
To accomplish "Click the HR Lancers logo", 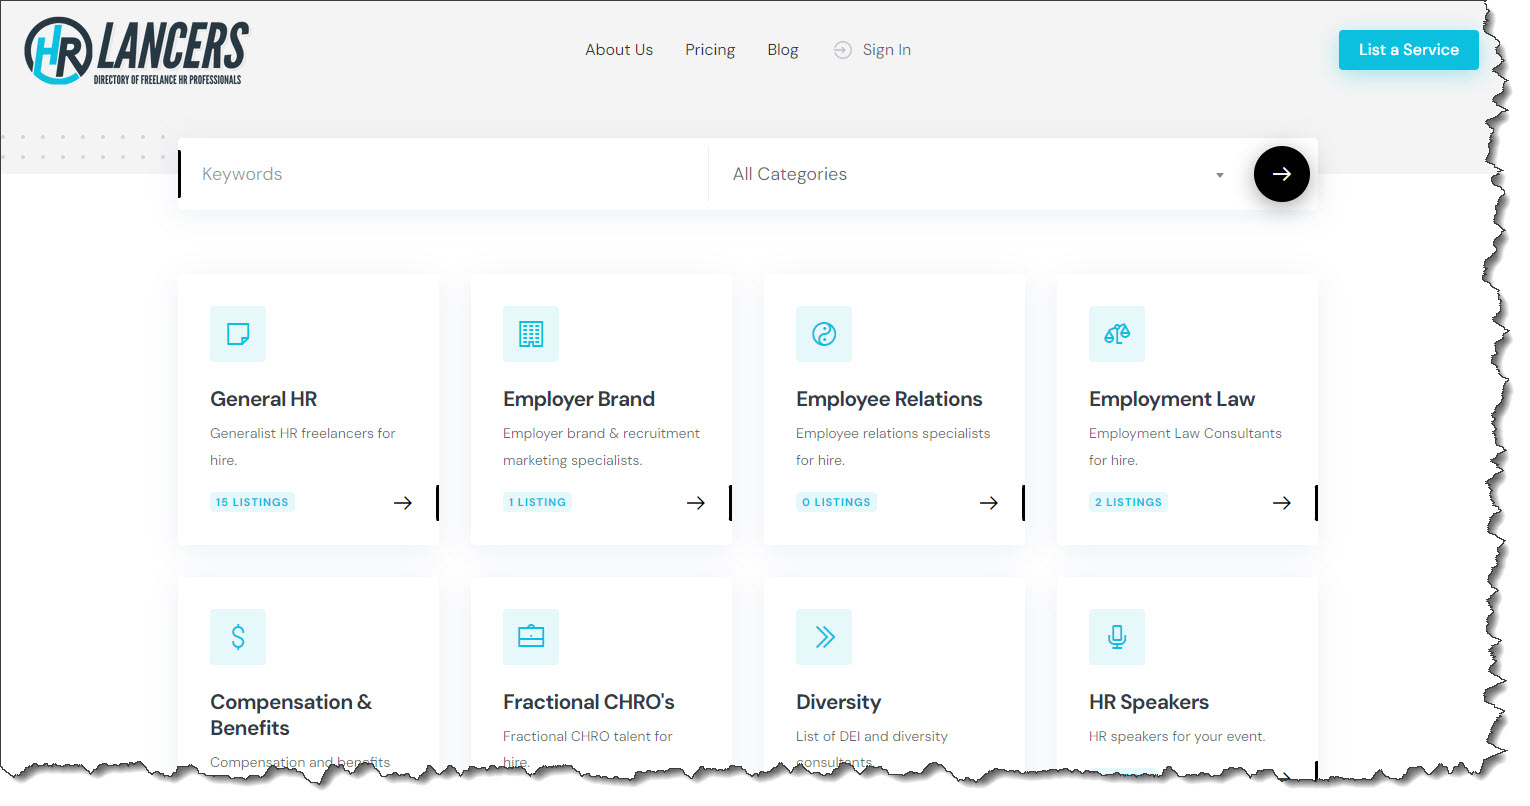I will 133,50.
